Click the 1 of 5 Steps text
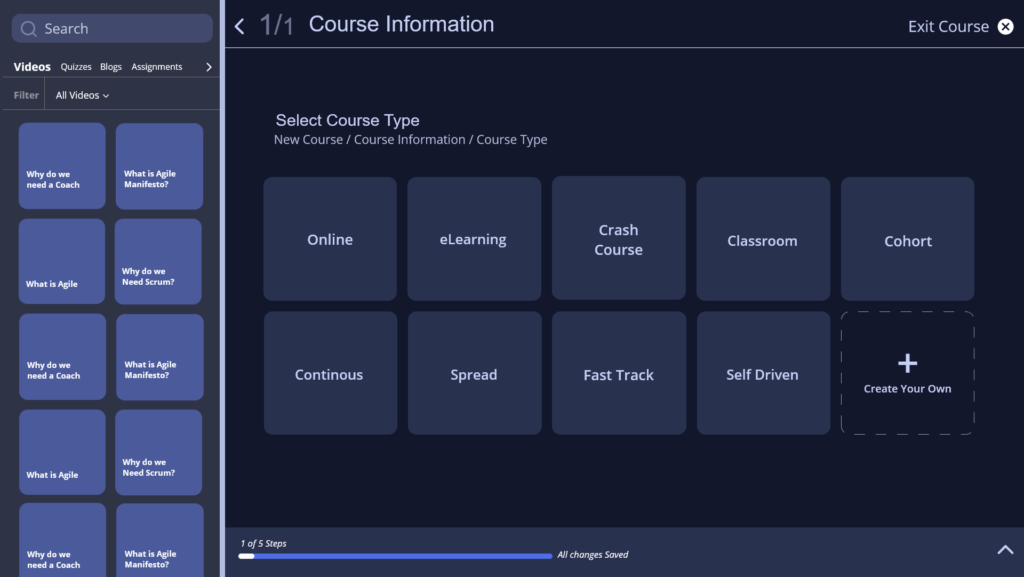The height and width of the screenshot is (577, 1024). (263, 543)
